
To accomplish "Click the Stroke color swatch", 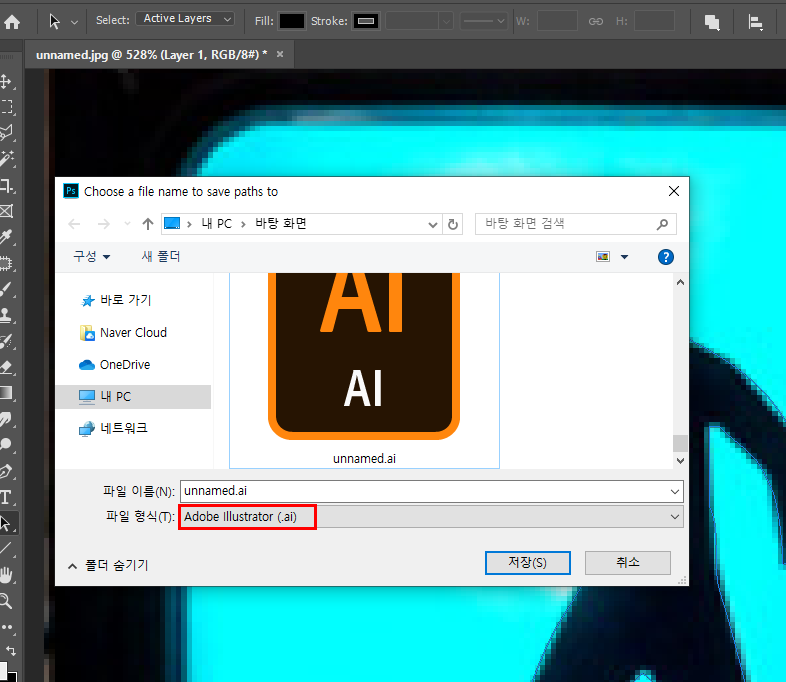I will (365, 21).
